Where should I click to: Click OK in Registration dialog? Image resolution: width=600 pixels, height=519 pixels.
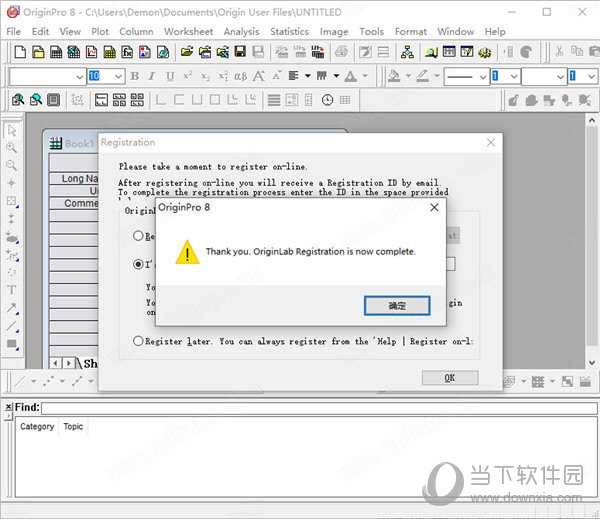[450, 378]
